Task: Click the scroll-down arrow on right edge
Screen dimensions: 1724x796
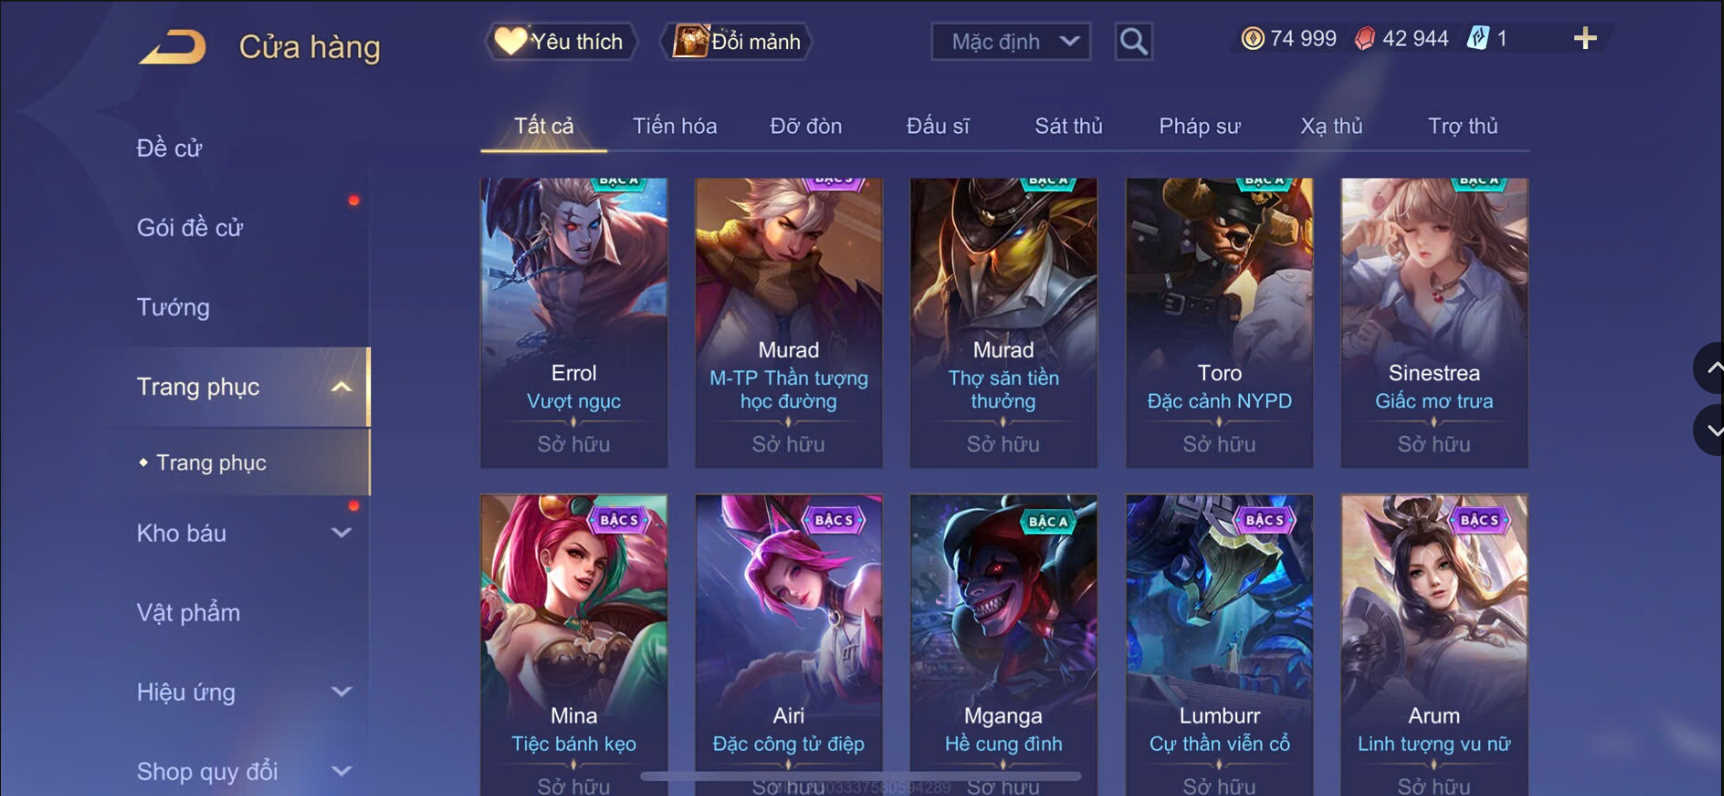Action: coord(1711,430)
